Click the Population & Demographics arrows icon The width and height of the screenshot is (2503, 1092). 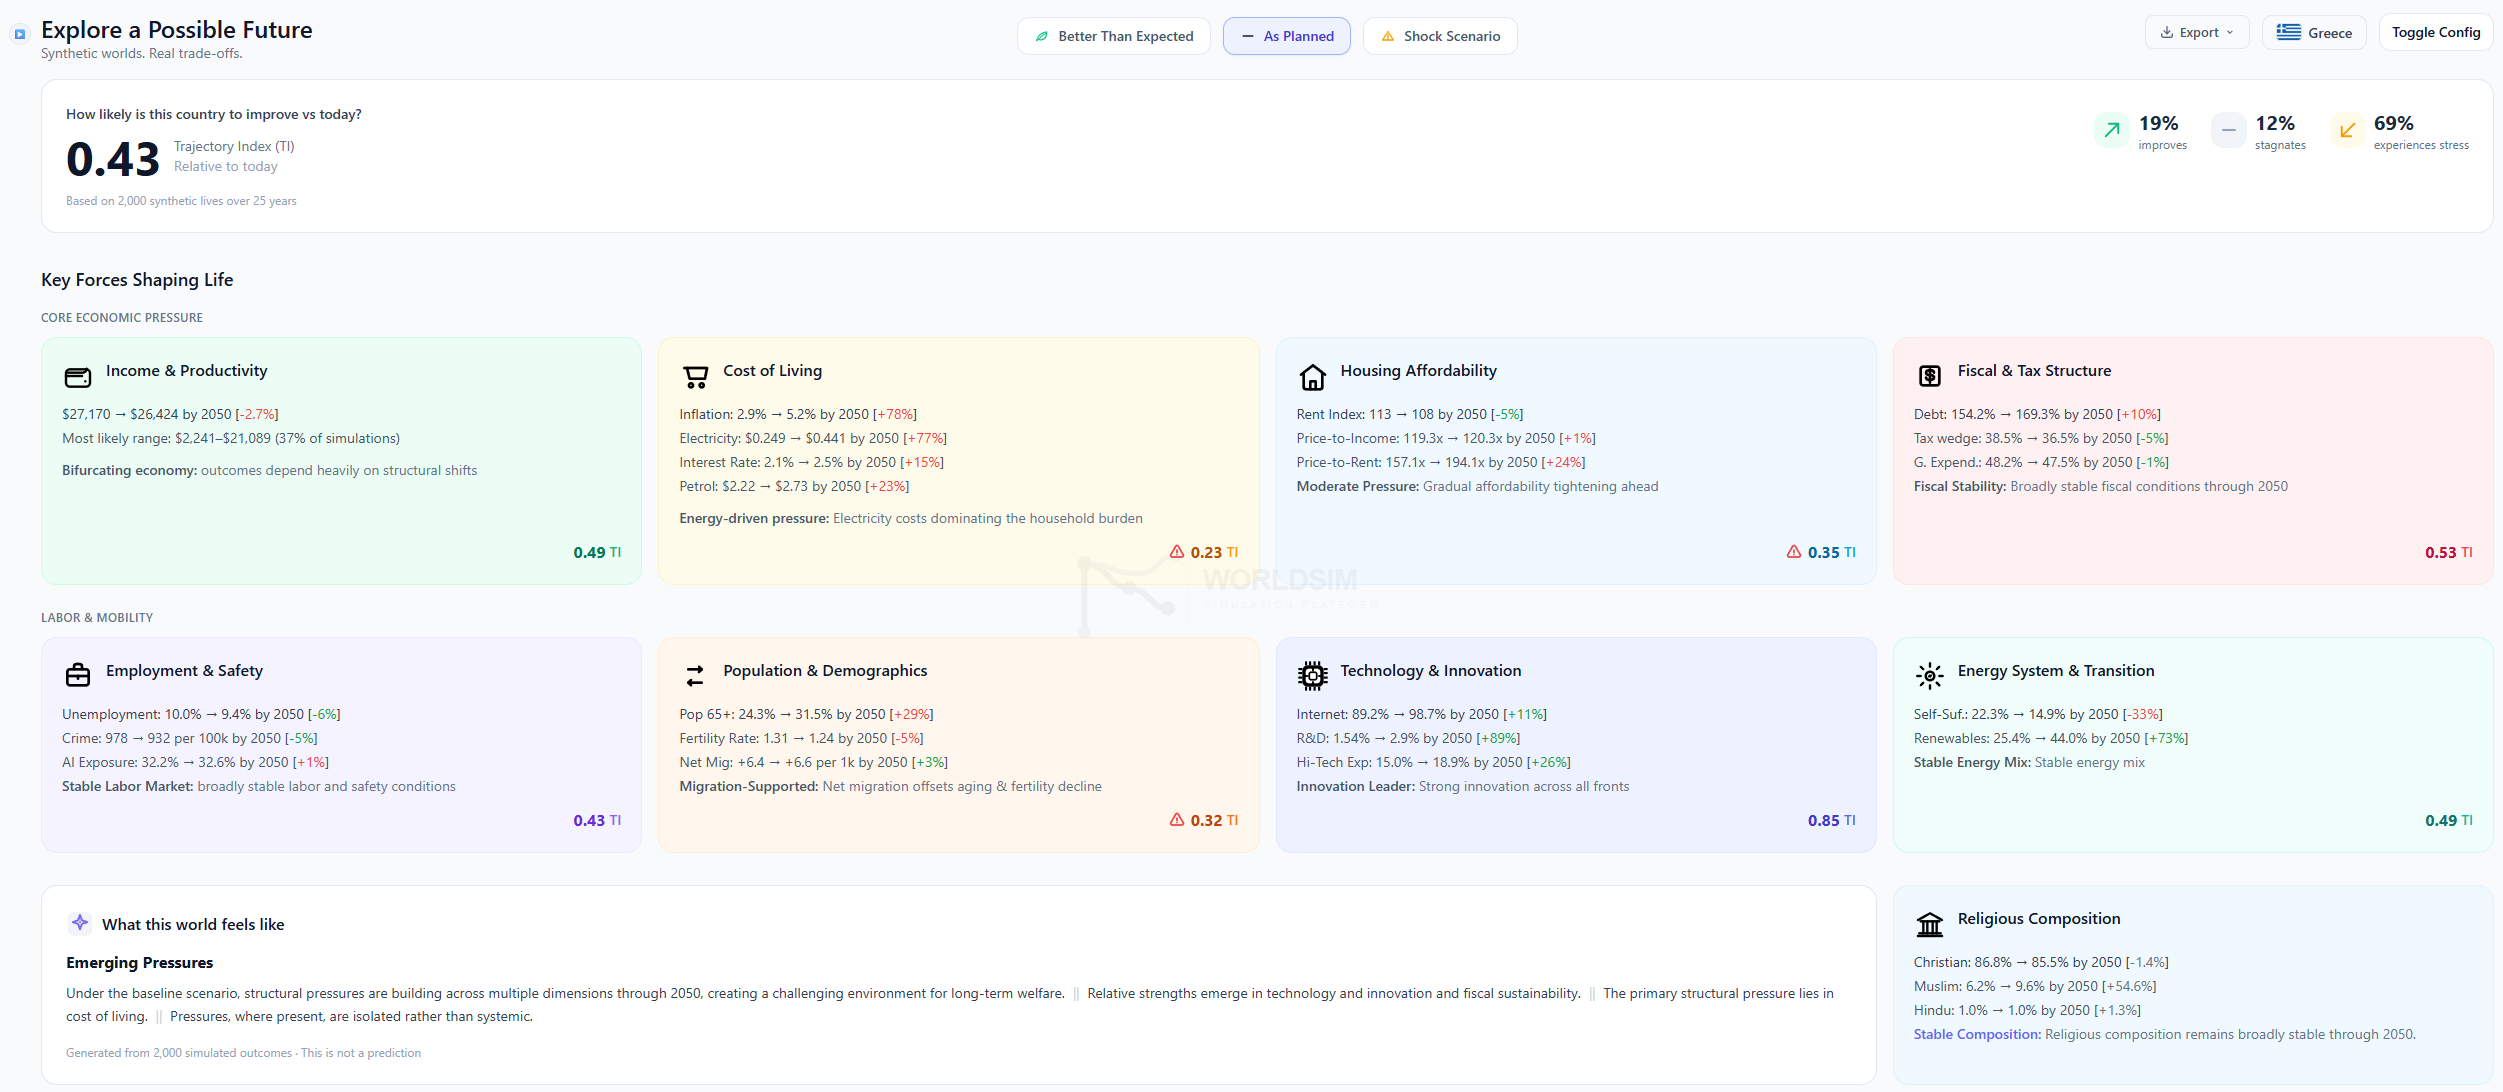[695, 676]
